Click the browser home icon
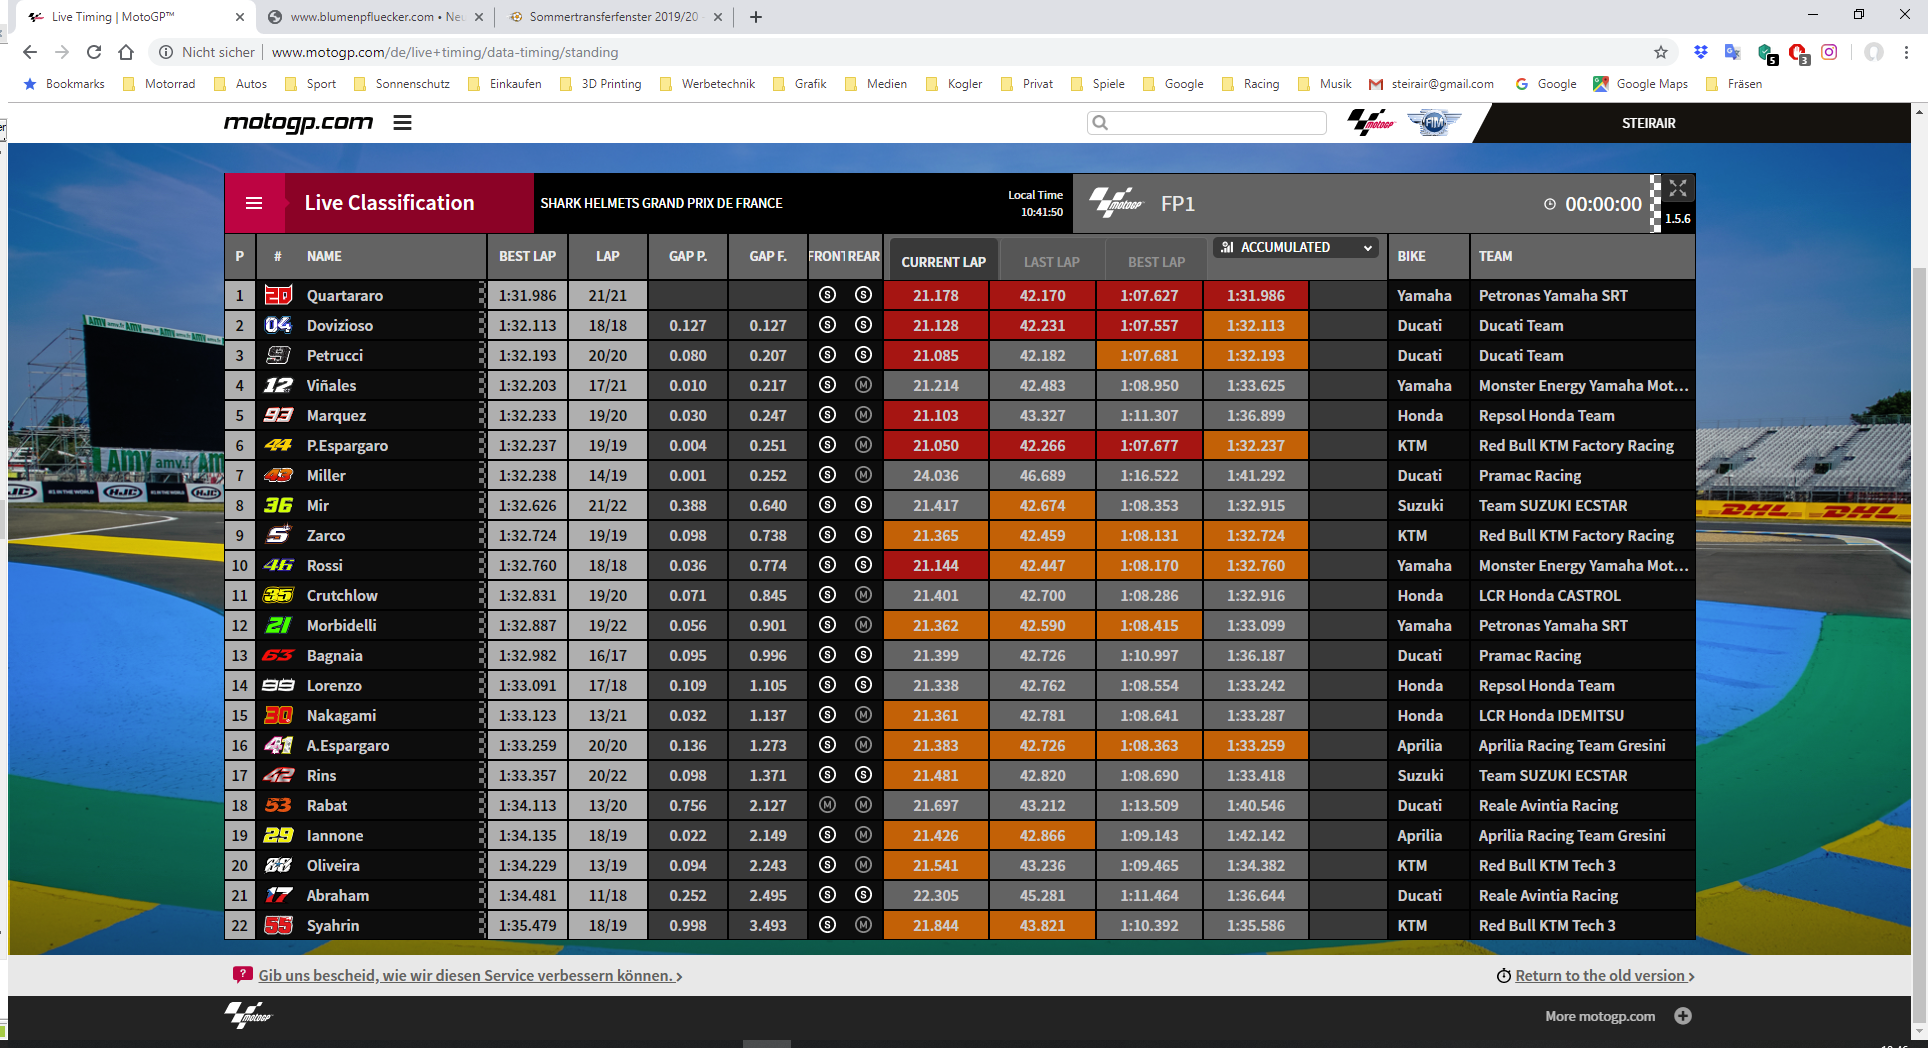Viewport: 1928px width, 1048px height. (x=126, y=52)
